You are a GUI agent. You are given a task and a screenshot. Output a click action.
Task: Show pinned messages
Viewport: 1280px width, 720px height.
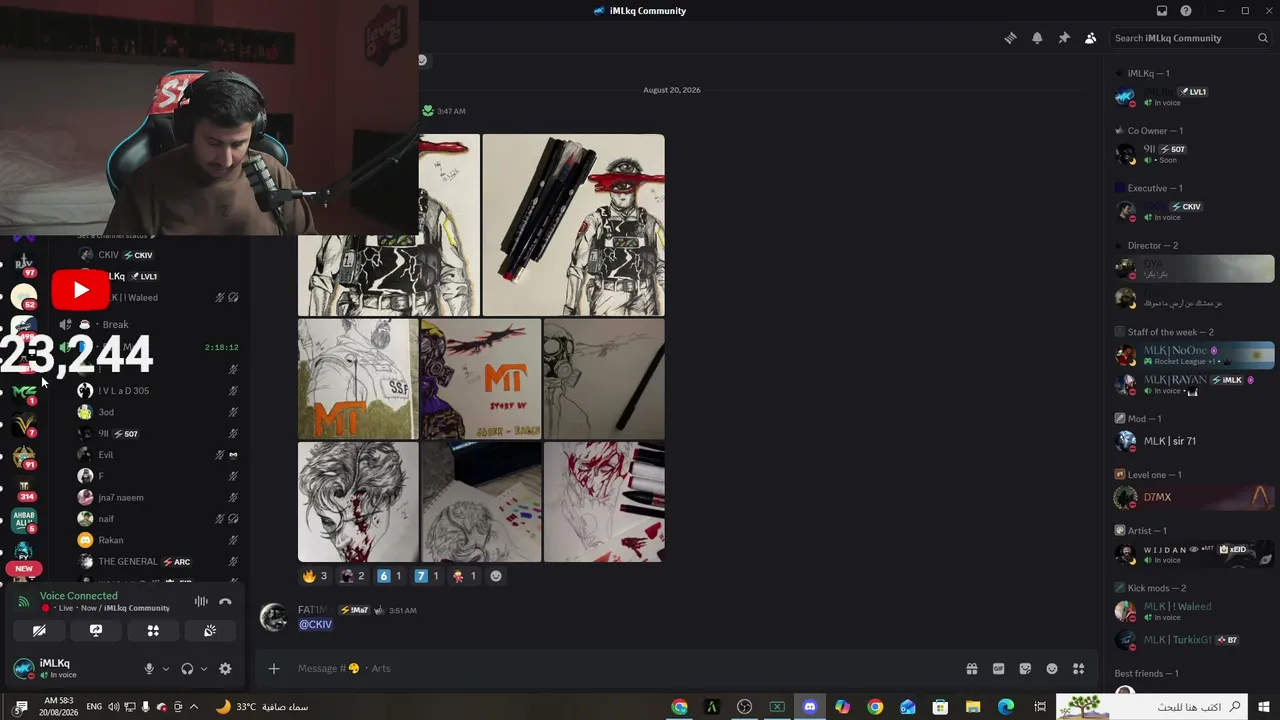pyautogui.click(x=1064, y=38)
